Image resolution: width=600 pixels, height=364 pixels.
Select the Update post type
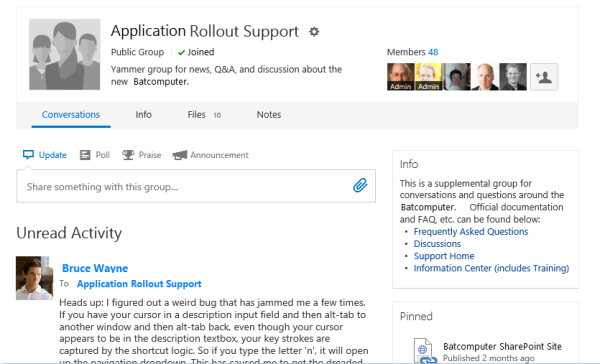44,155
